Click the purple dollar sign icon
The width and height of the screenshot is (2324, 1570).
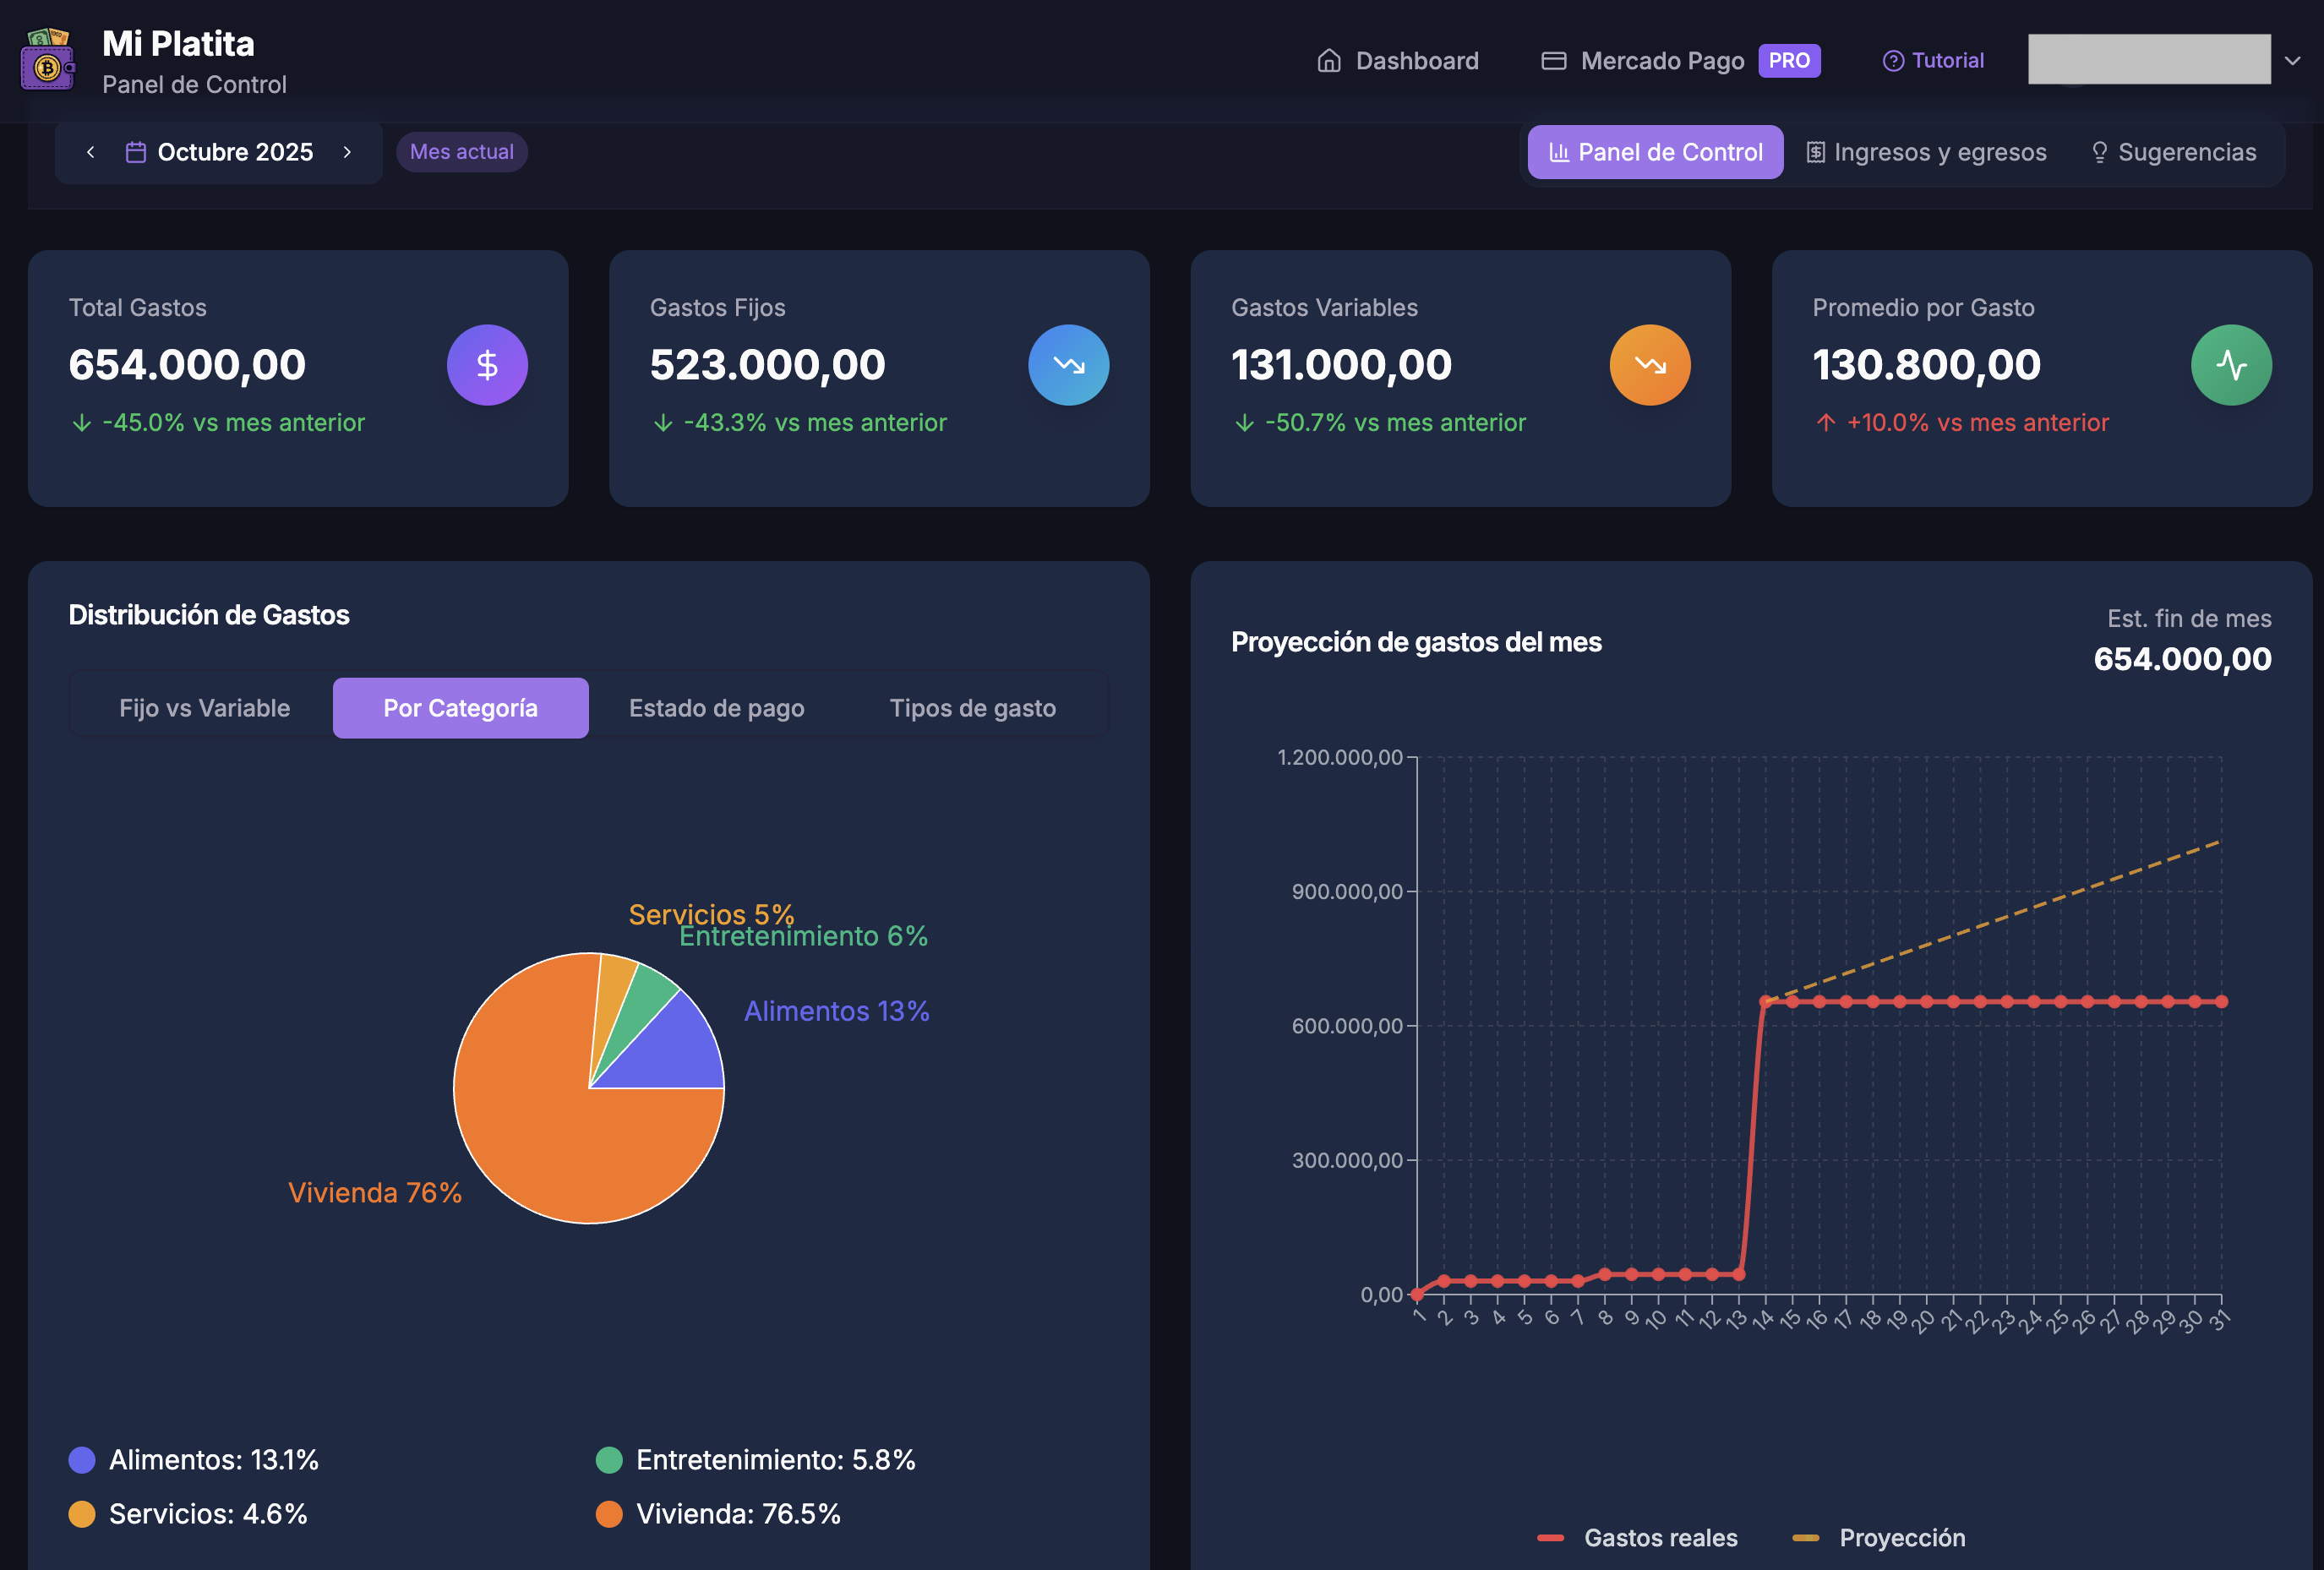[x=487, y=365]
